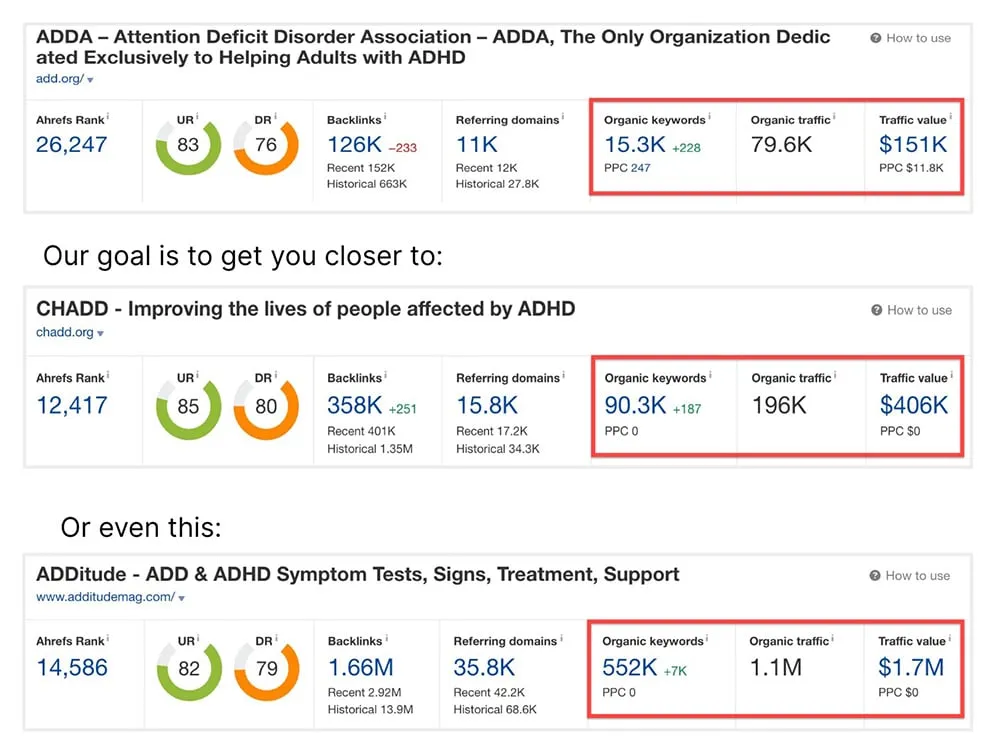This screenshot has width=1000, height=750.
Task: Click the Ahrefs Rank info icon for add.org
Action: [110, 116]
